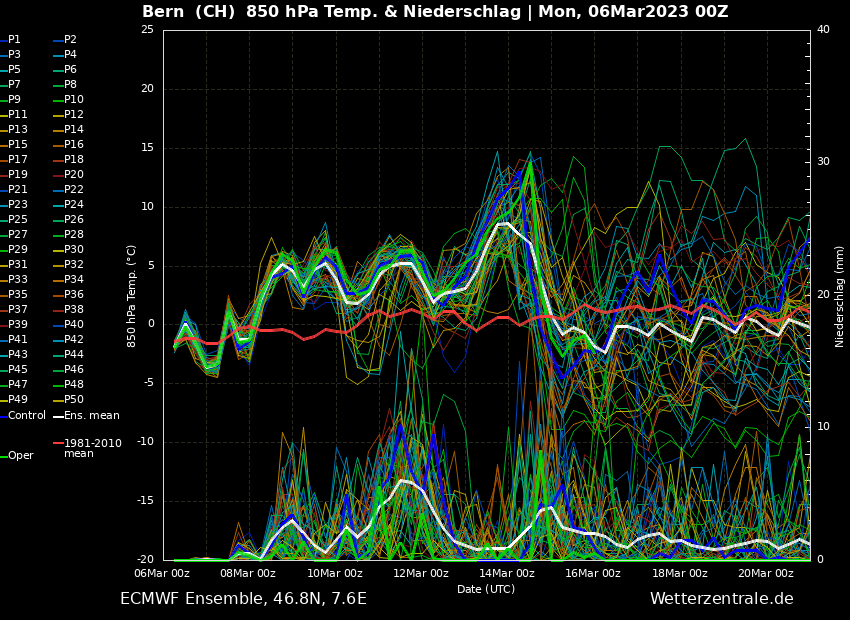The image size is (850, 620).
Task: Click the 15 tick on temperature axis
Action: click(x=147, y=147)
